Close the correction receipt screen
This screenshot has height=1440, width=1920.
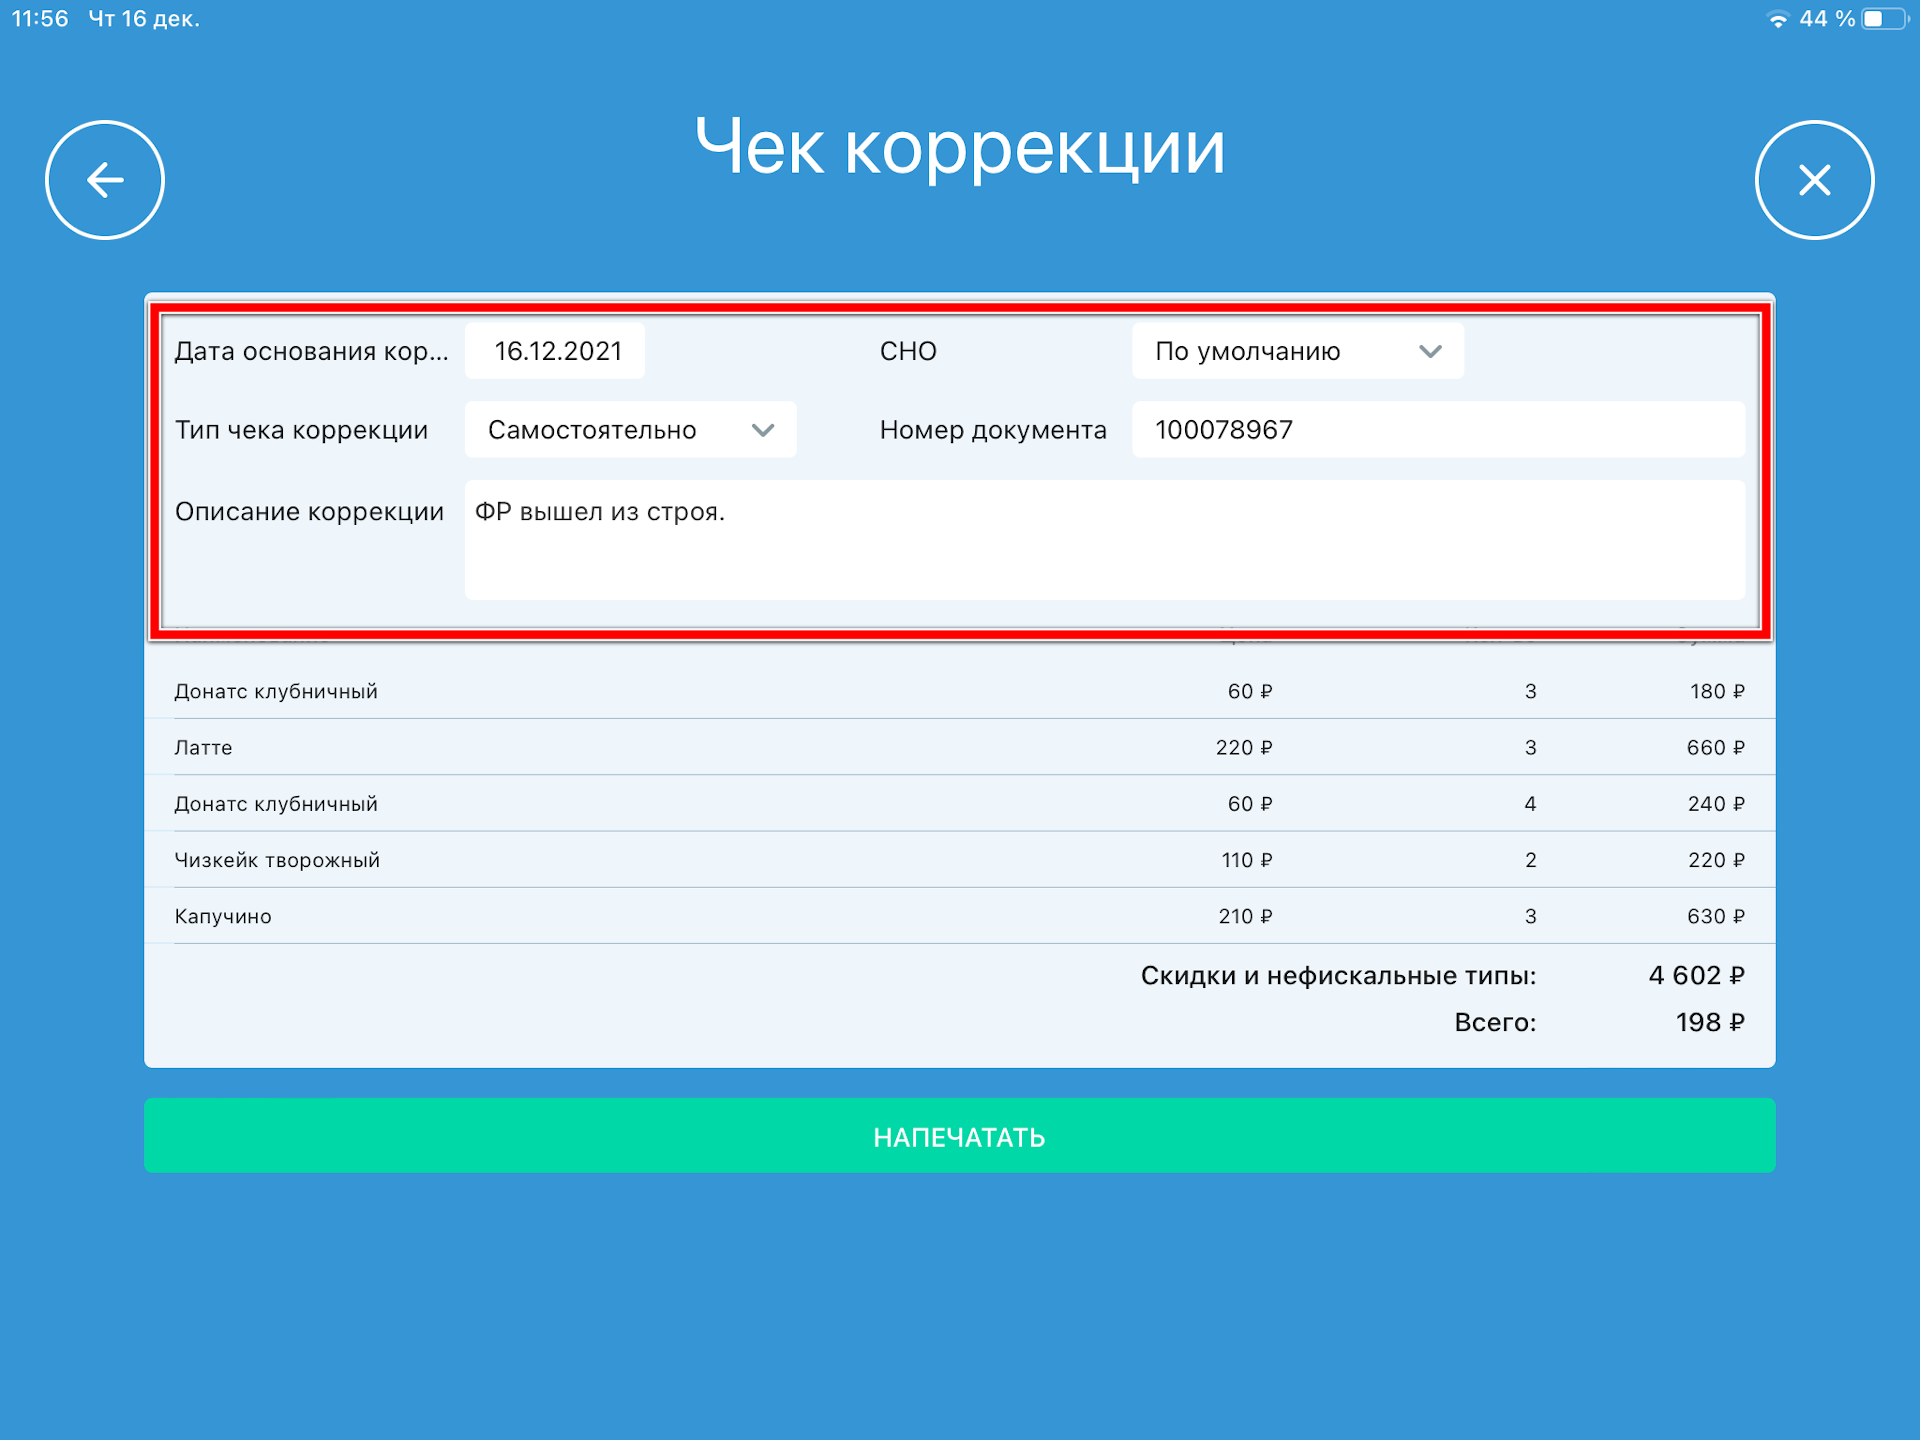pos(1814,180)
